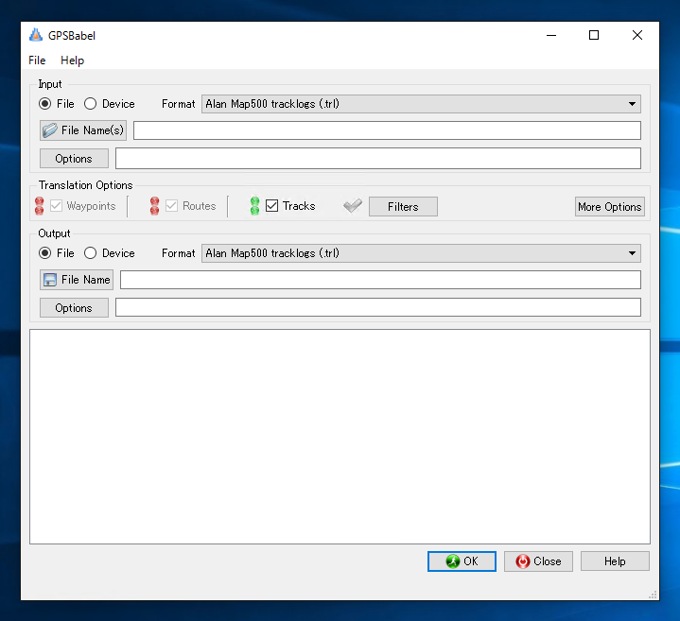Click the Close button with red icon

538,562
